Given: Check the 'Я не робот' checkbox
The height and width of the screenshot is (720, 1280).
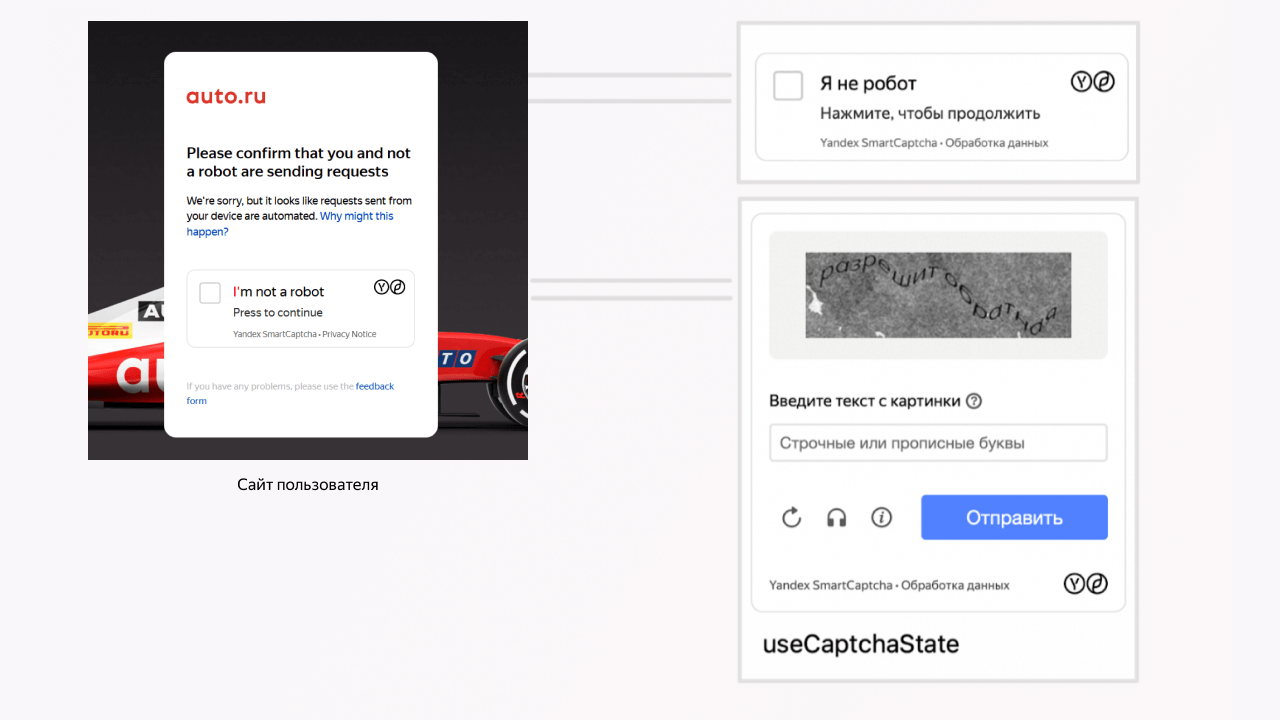Looking at the screenshot, I should pos(788,85).
